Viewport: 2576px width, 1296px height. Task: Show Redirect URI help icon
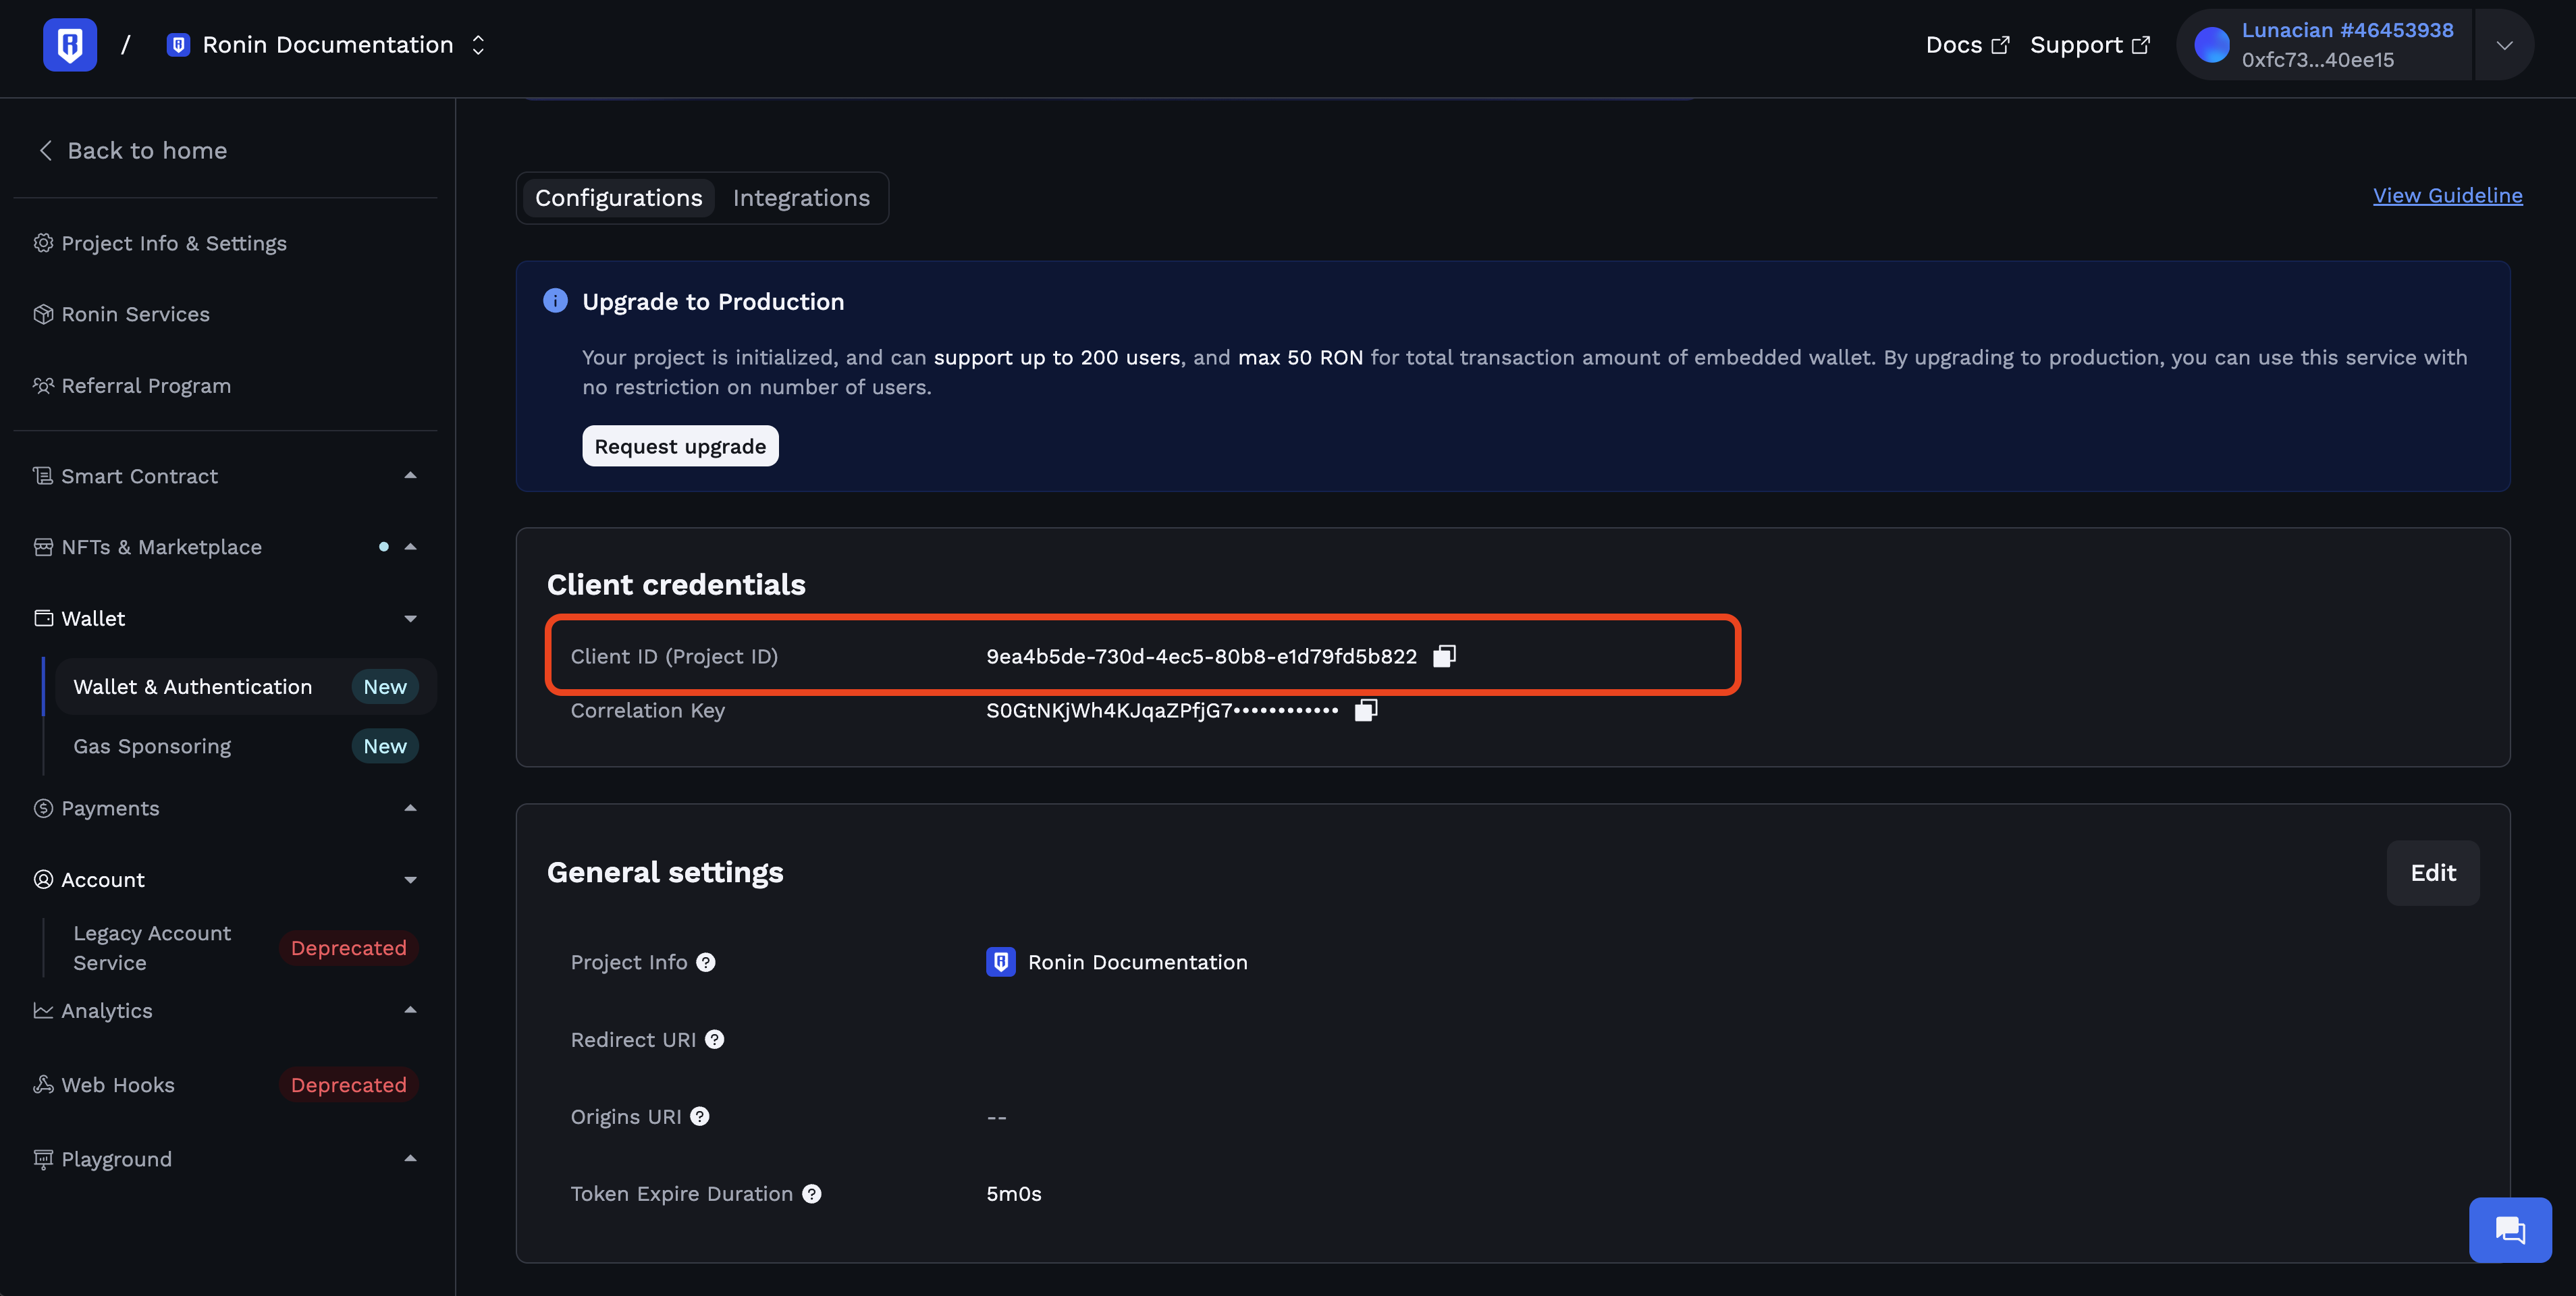point(714,1040)
